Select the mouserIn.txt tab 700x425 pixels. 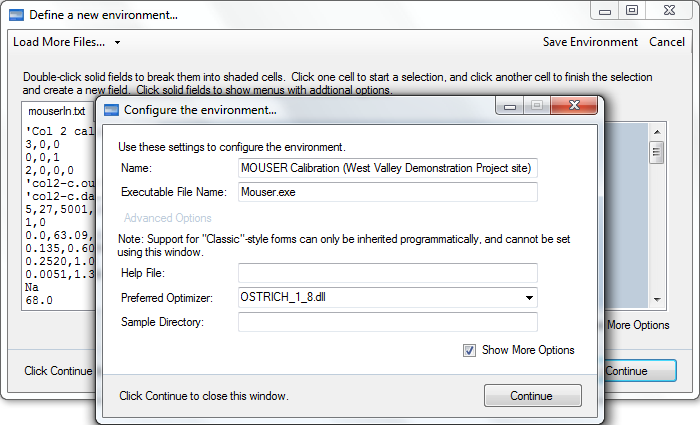(57, 111)
